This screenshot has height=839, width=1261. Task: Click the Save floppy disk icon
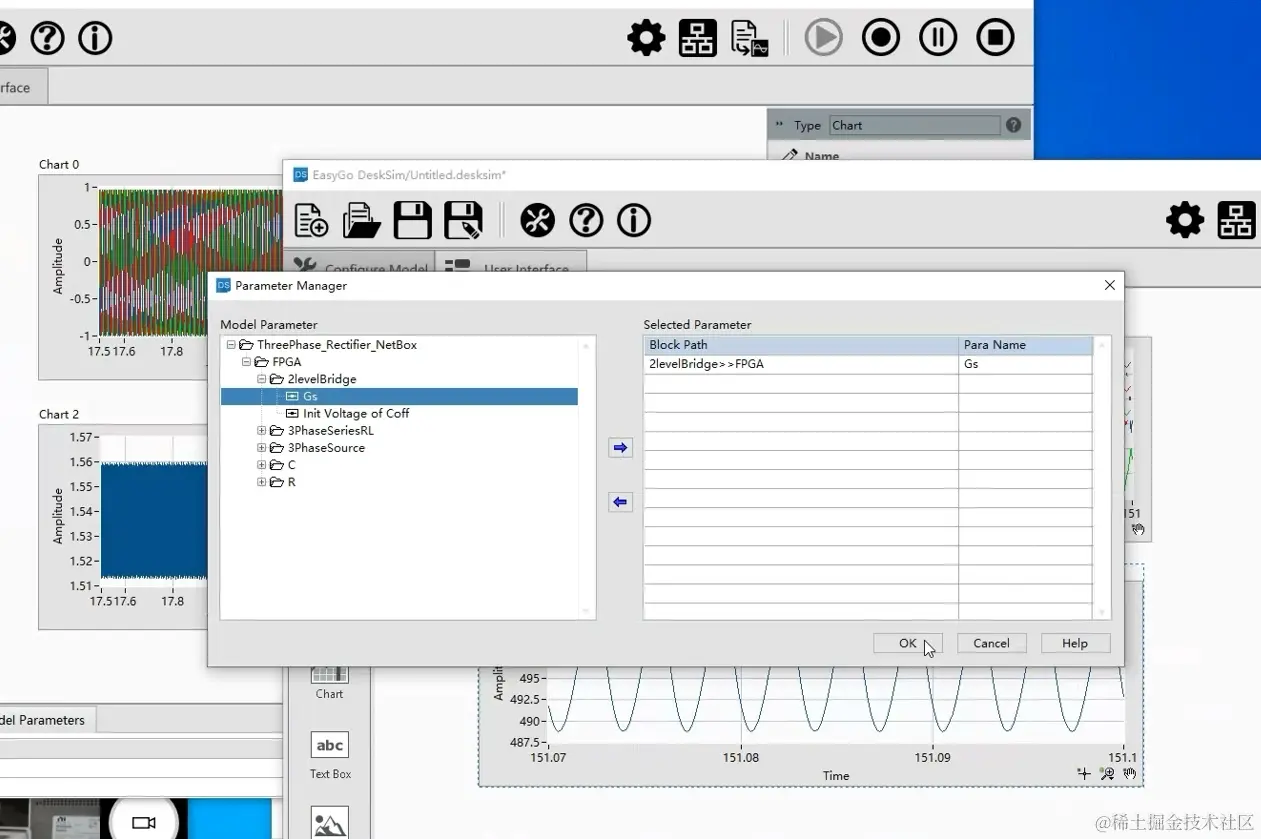tap(413, 220)
